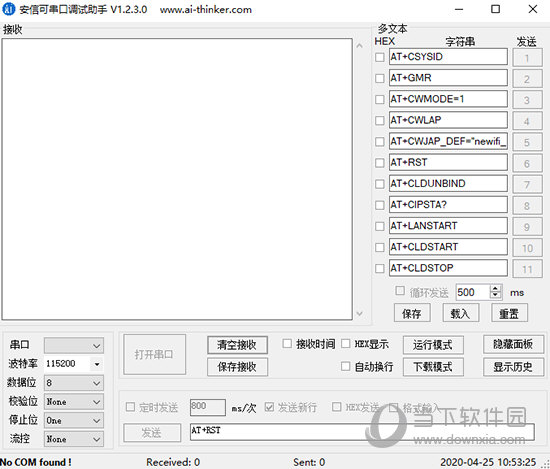This screenshot has width=550, height=469.
Task: Click the 2020-04-25 10:53:25 timestamp
Action: coord(488,462)
